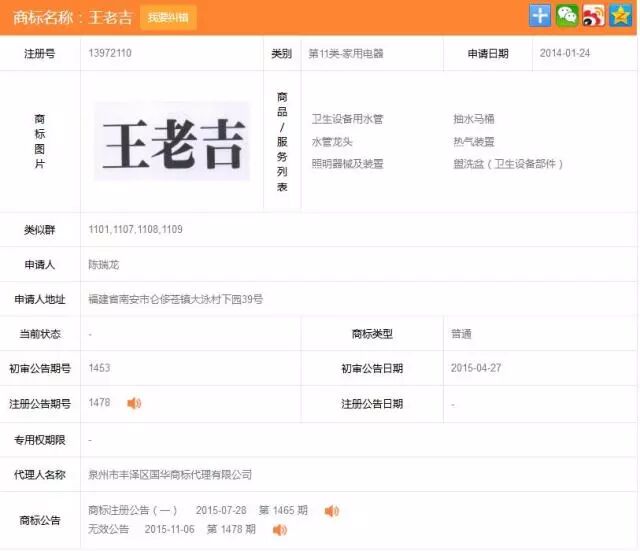Click the goods item 水管龙头
This screenshot has width=640, height=551.
332,142
